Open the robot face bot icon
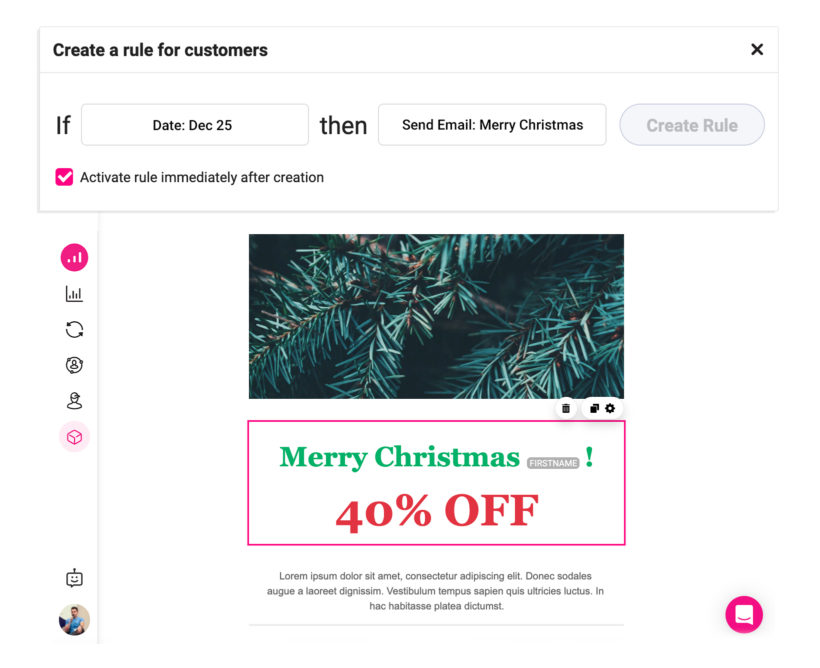This screenshot has width=820, height=668. pos(74,578)
